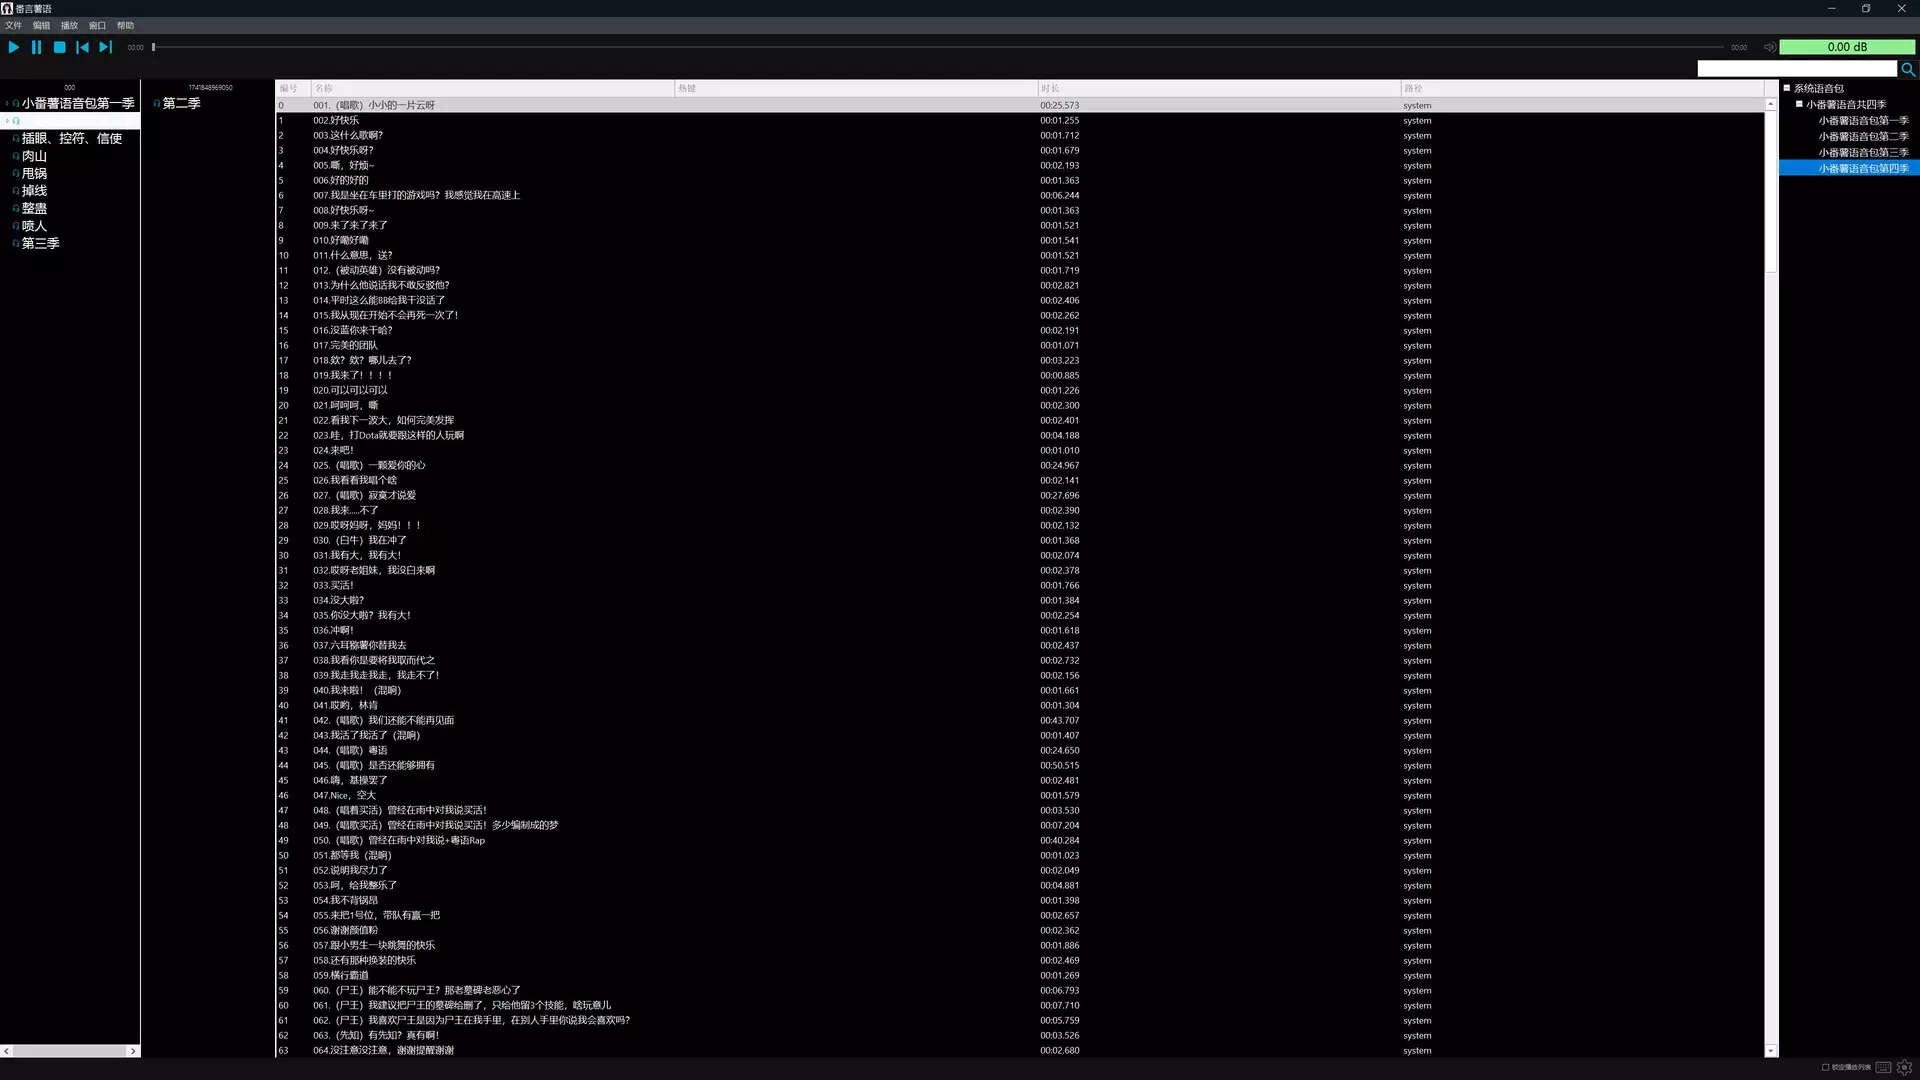Viewport: 1920px width, 1080px height.
Task: Click into the search text field
Action: [1796, 69]
